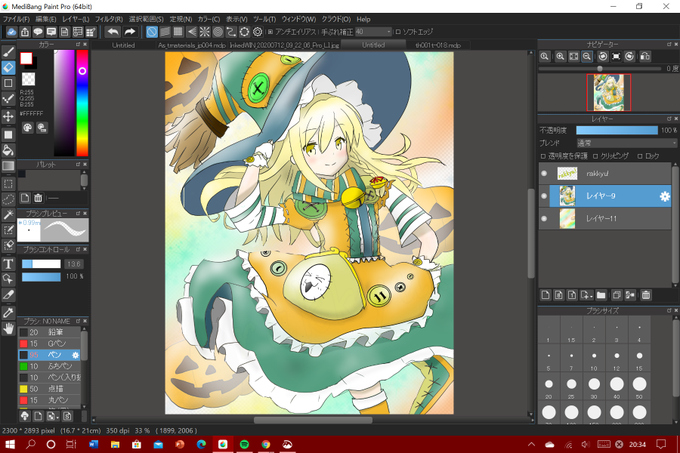Select the rectangular Selection tool
Screen dimensions: 680x453
(x=8, y=184)
